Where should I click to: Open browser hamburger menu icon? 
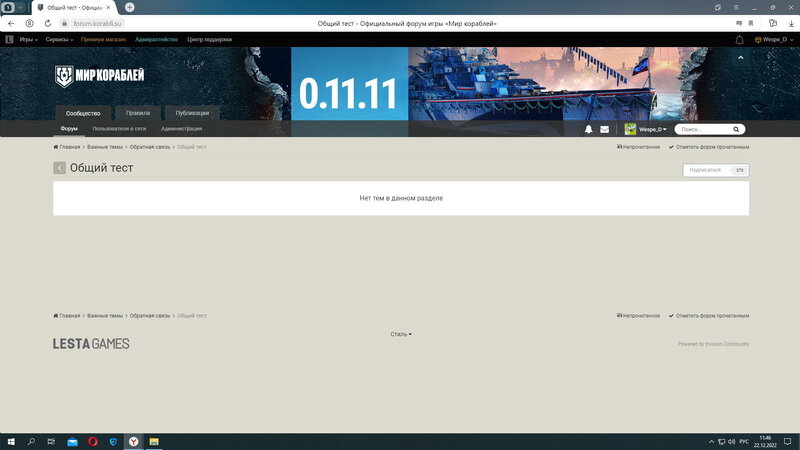pos(736,7)
